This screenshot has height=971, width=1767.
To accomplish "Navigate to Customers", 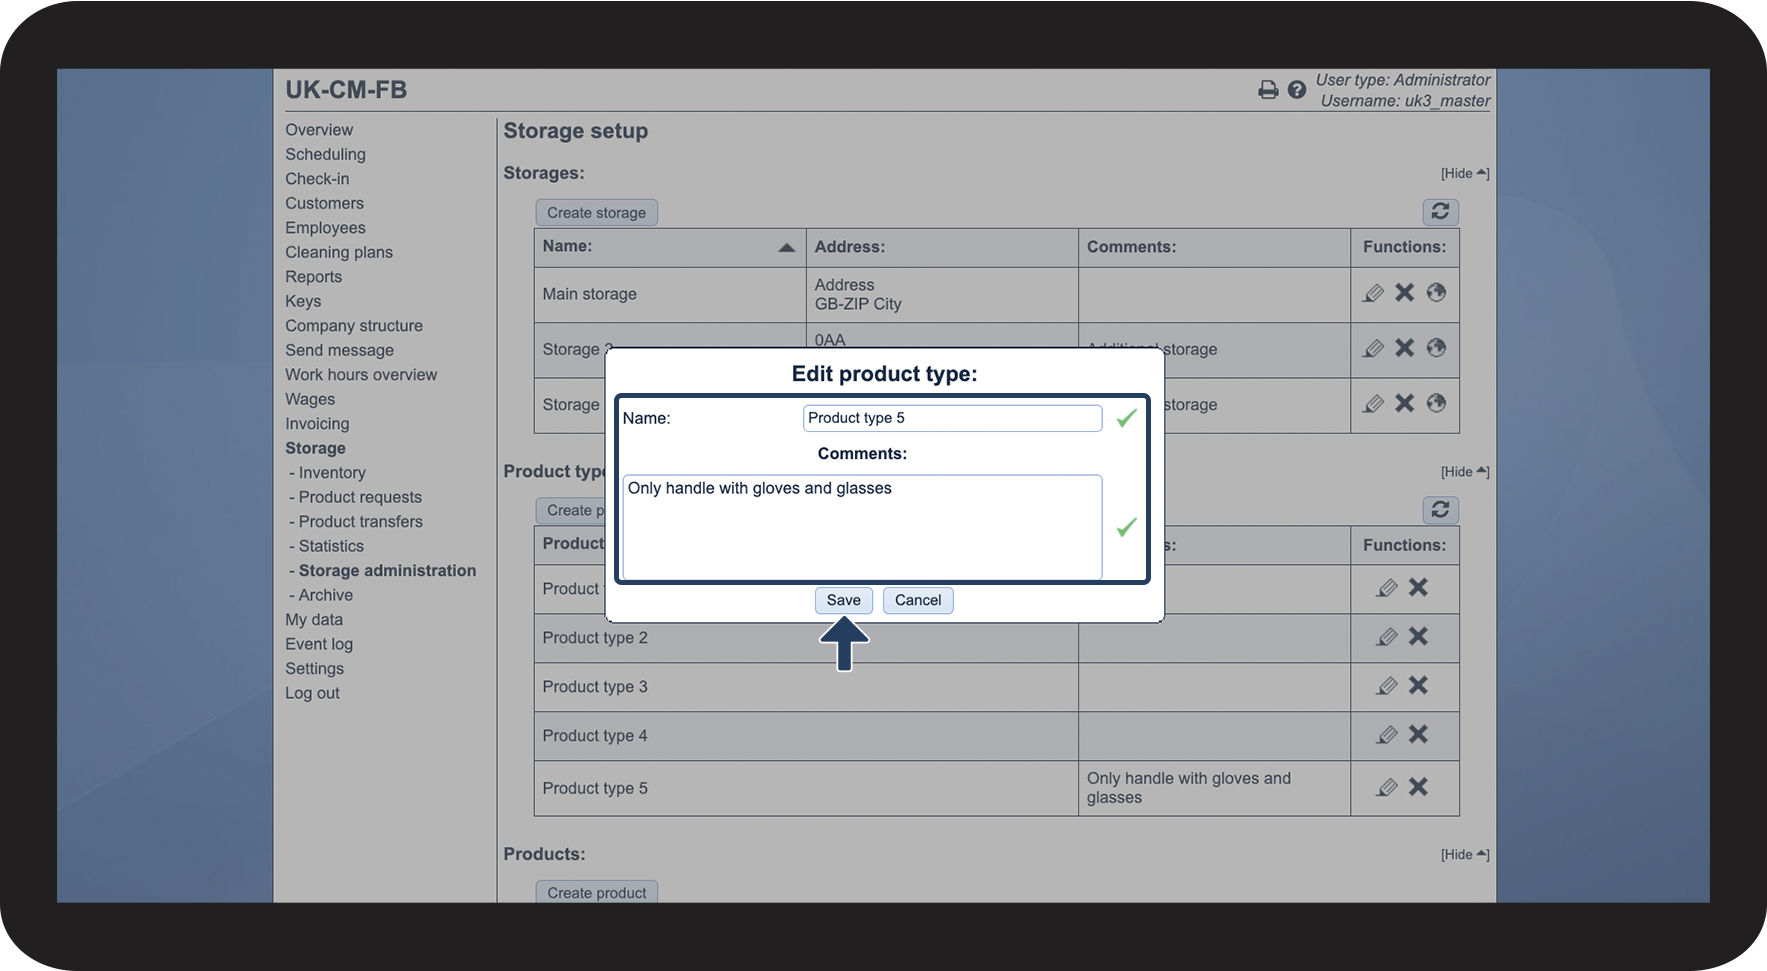I will [x=324, y=203].
